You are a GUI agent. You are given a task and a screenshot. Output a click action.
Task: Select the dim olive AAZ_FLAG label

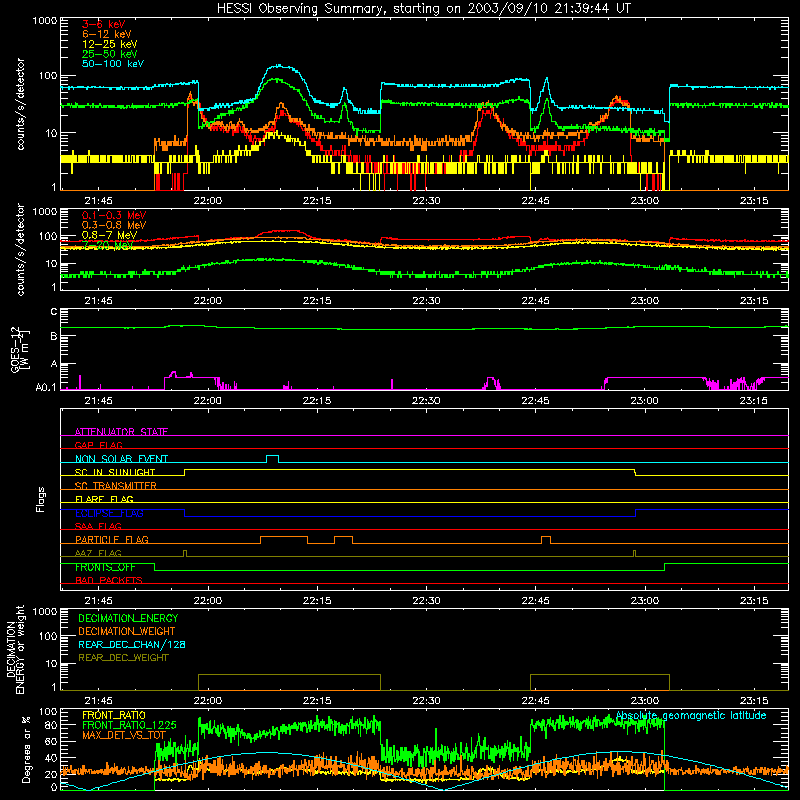click(x=98, y=553)
